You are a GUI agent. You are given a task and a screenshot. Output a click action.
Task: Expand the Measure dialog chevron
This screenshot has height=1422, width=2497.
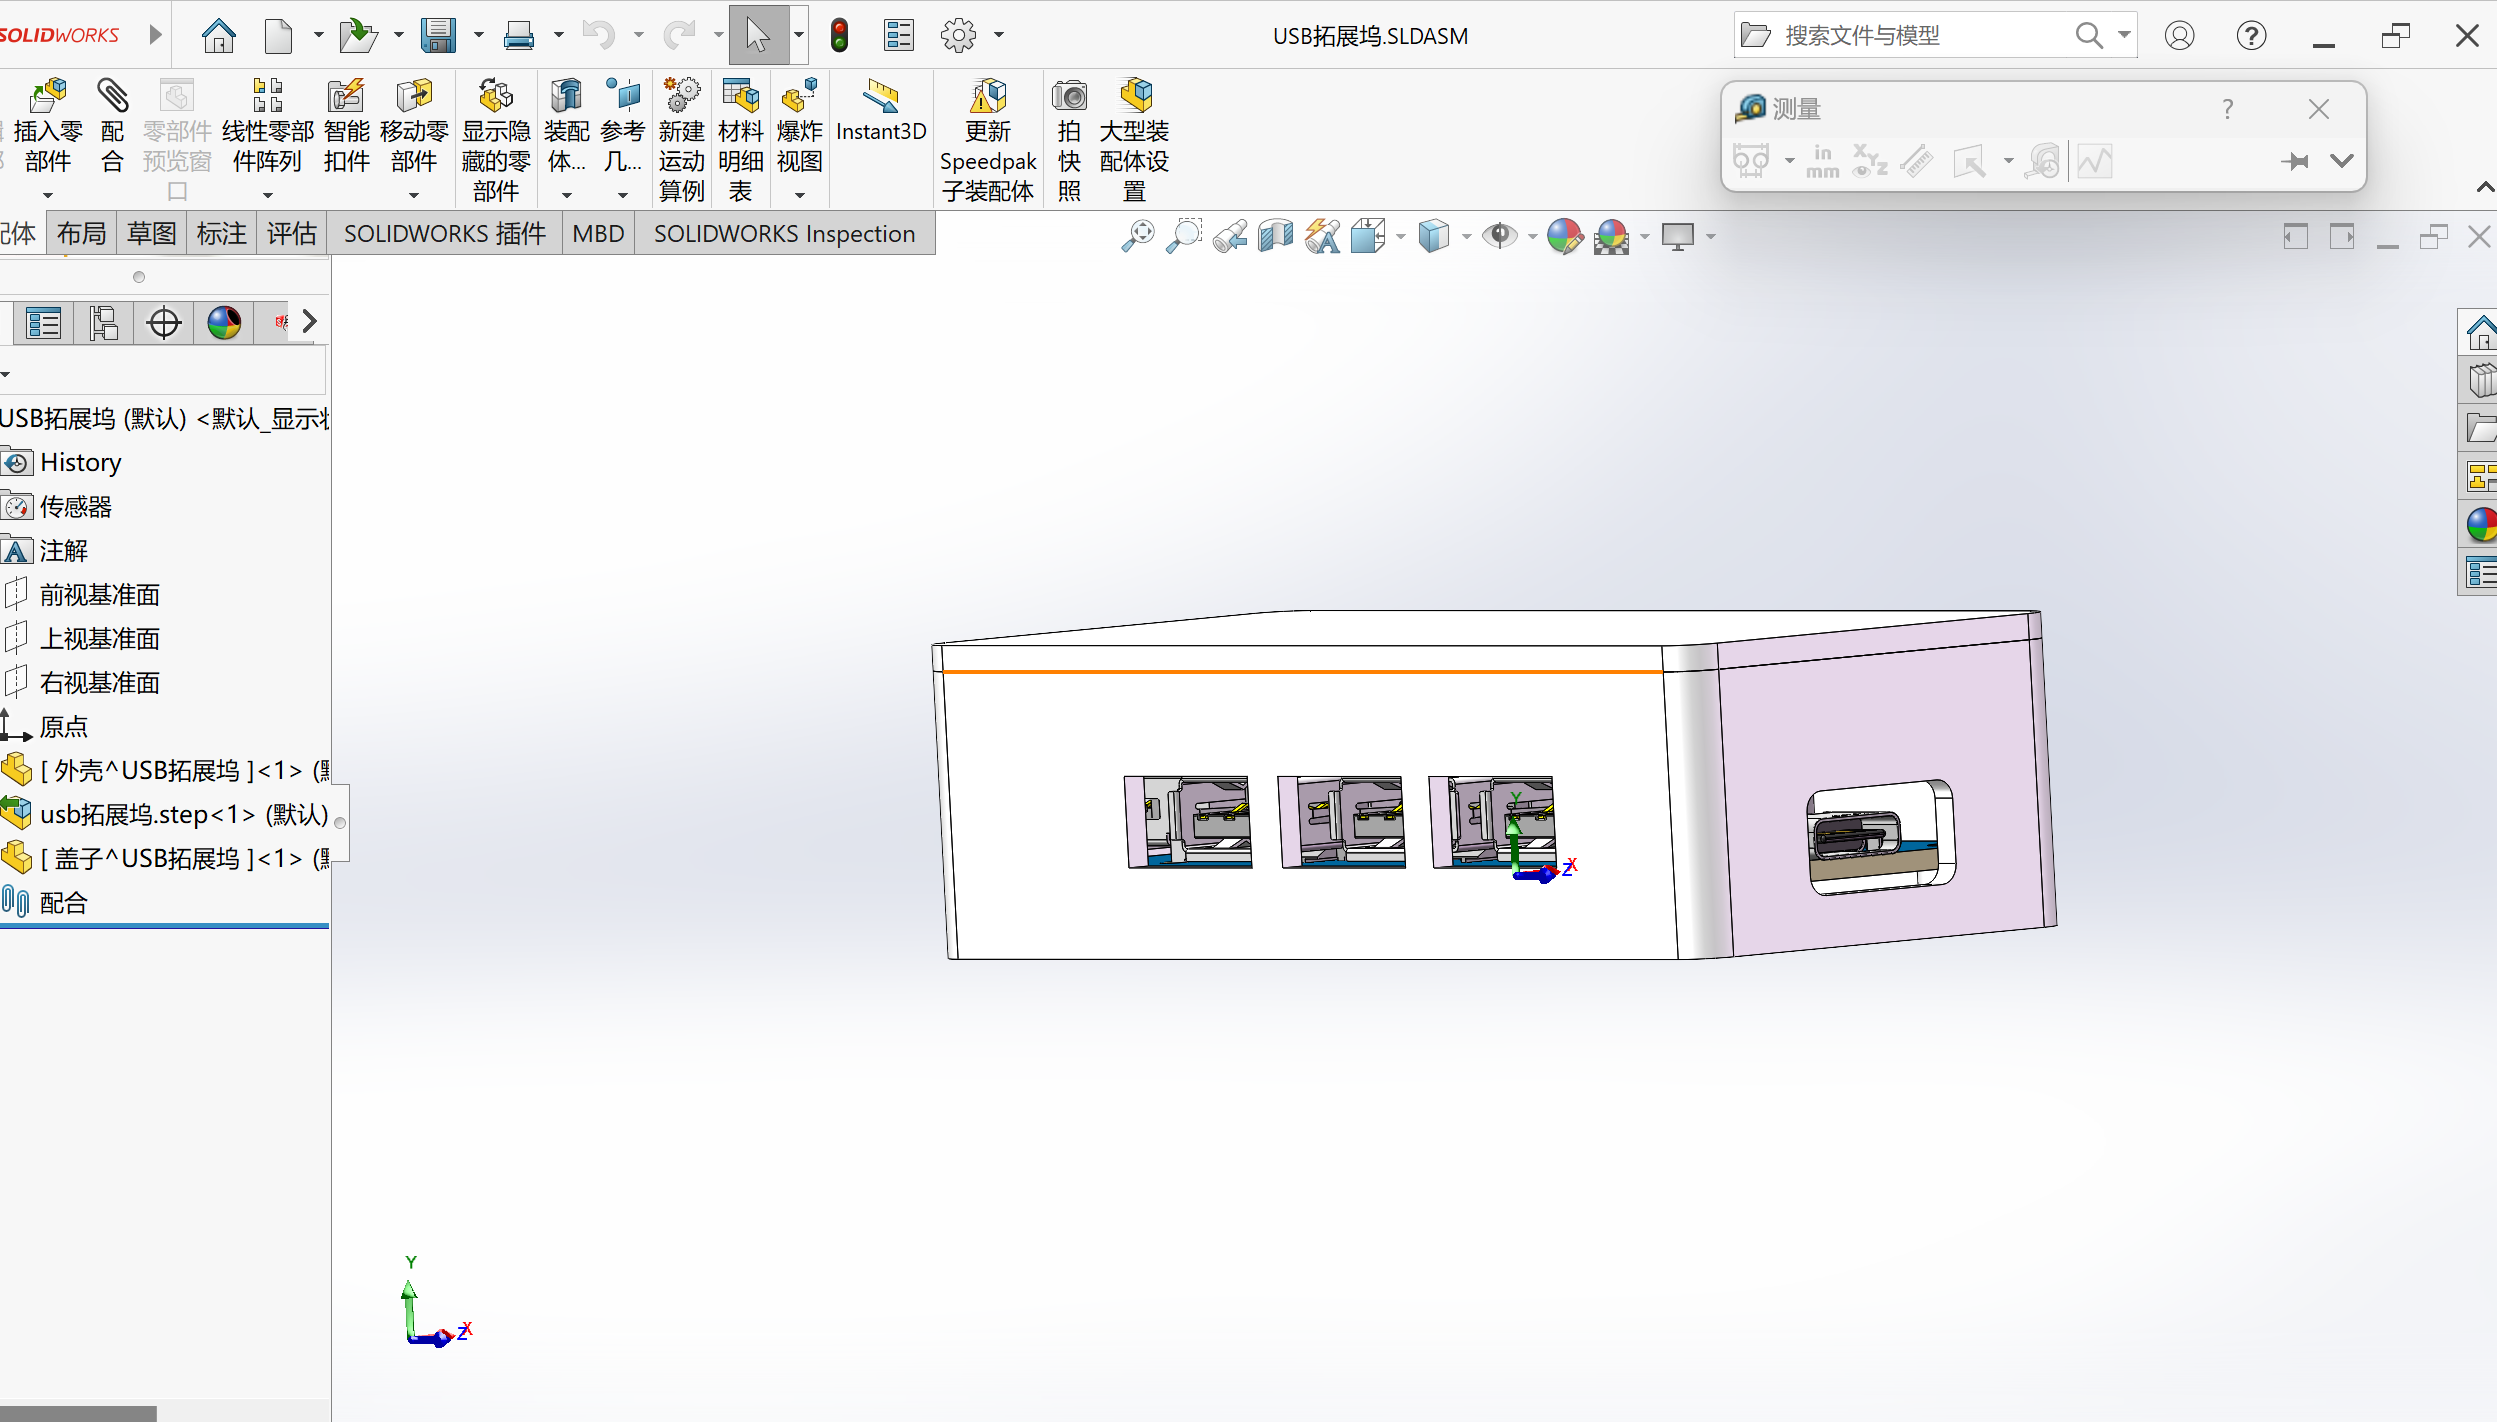(x=2342, y=161)
